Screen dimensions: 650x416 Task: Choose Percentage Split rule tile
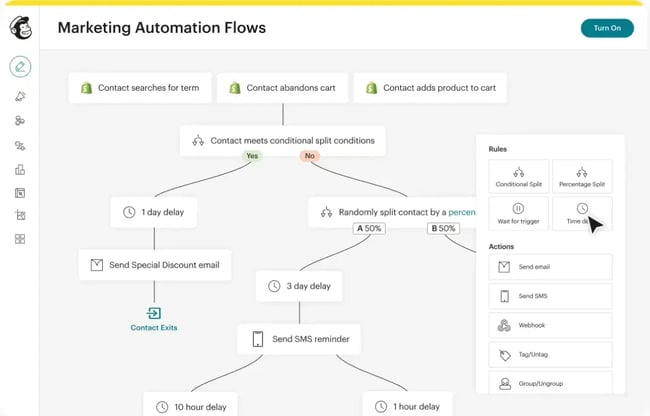pyautogui.click(x=582, y=177)
